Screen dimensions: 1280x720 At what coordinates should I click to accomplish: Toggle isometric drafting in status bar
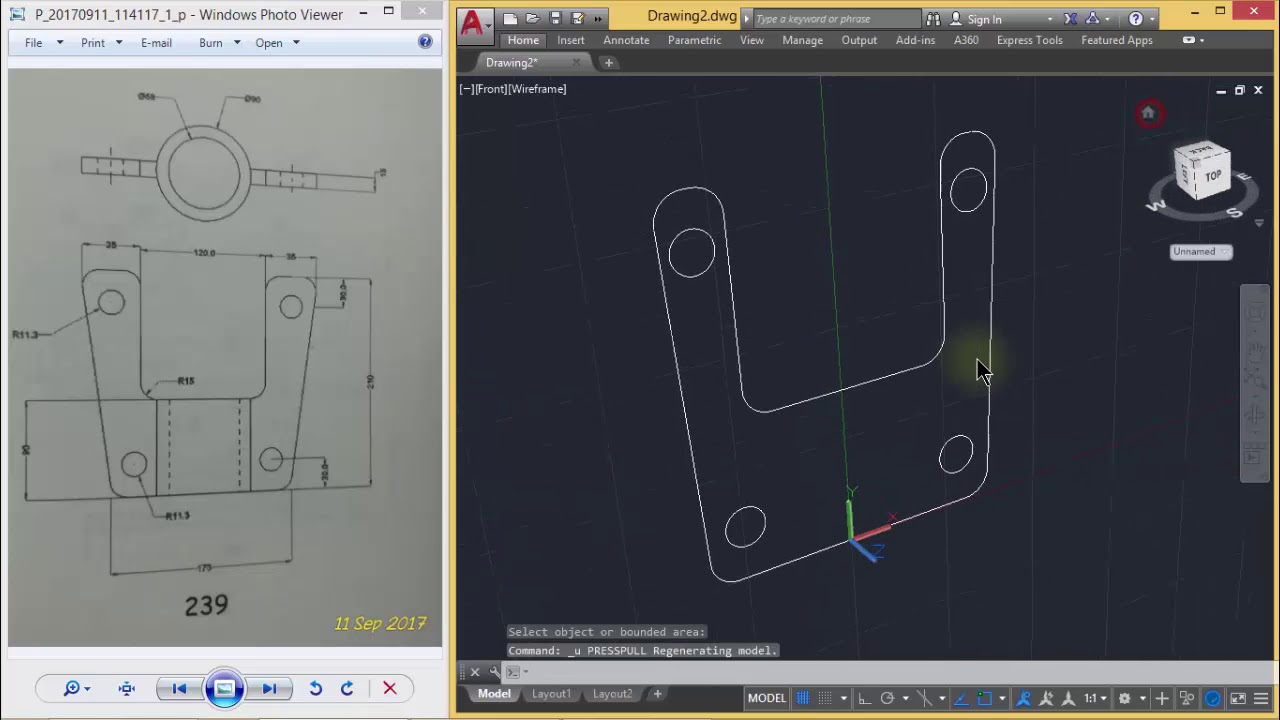point(924,698)
